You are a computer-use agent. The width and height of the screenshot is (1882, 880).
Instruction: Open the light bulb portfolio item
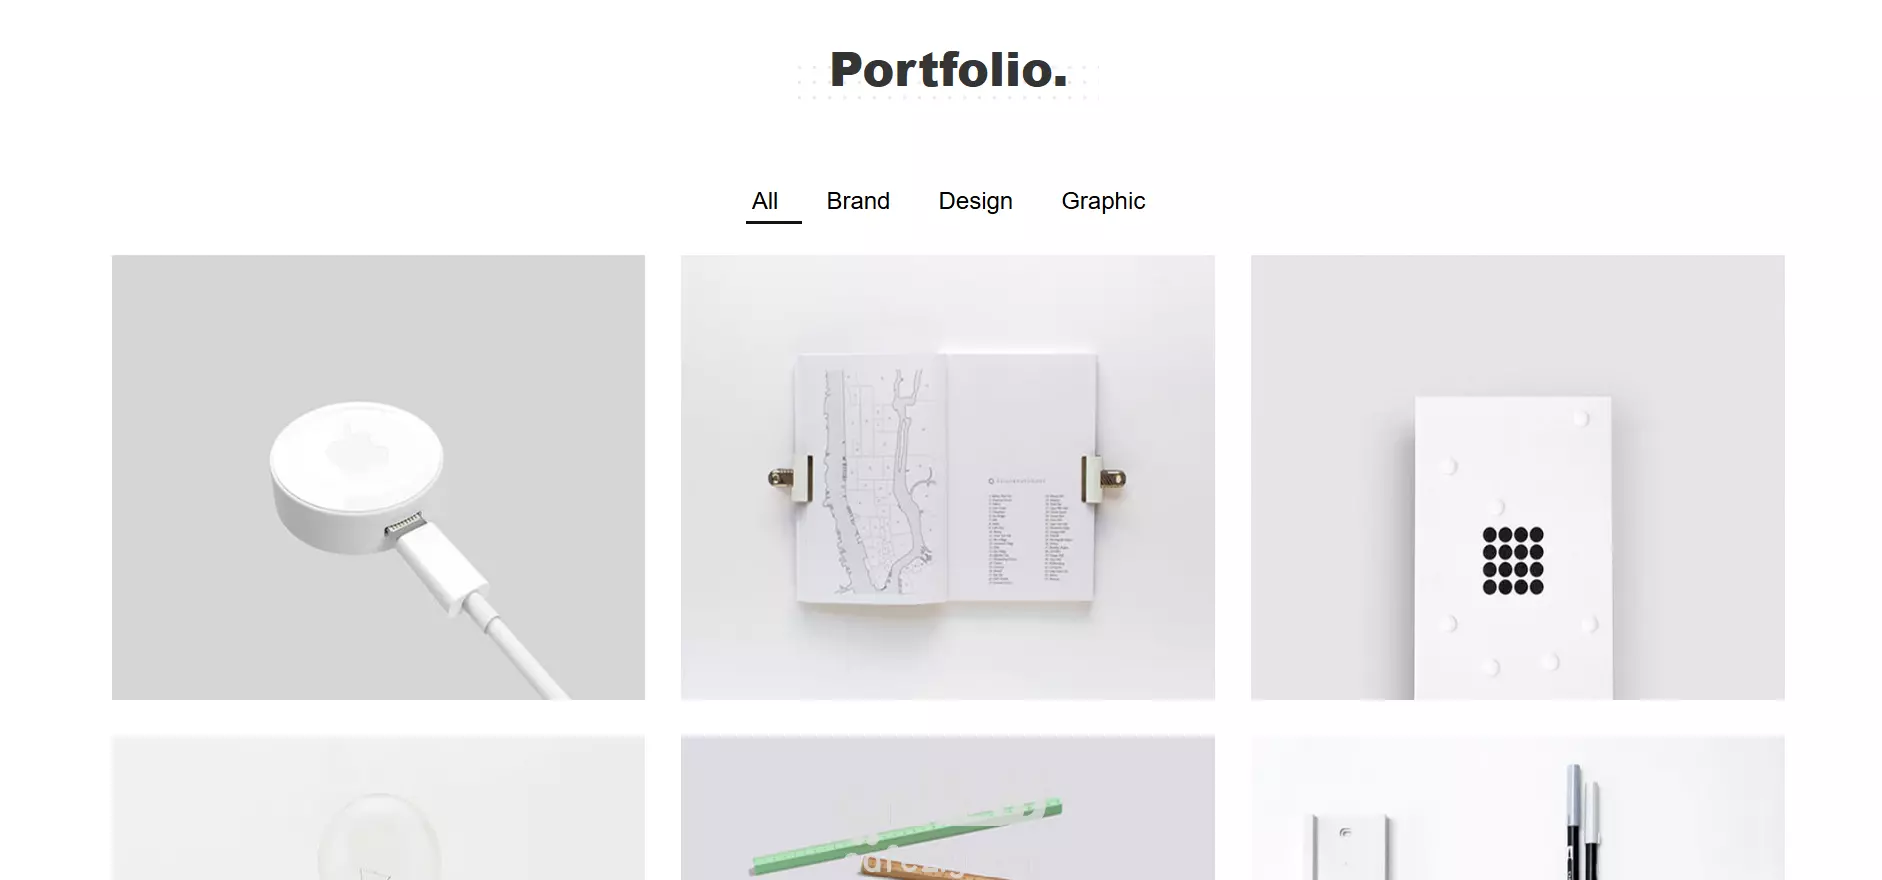click(378, 808)
